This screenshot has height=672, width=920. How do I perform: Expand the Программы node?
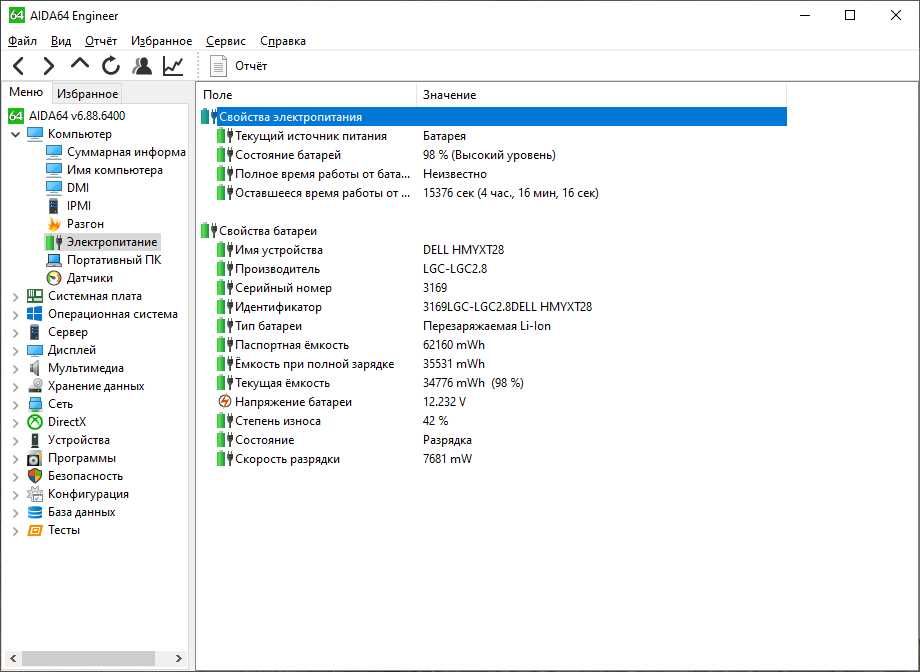click(x=16, y=459)
